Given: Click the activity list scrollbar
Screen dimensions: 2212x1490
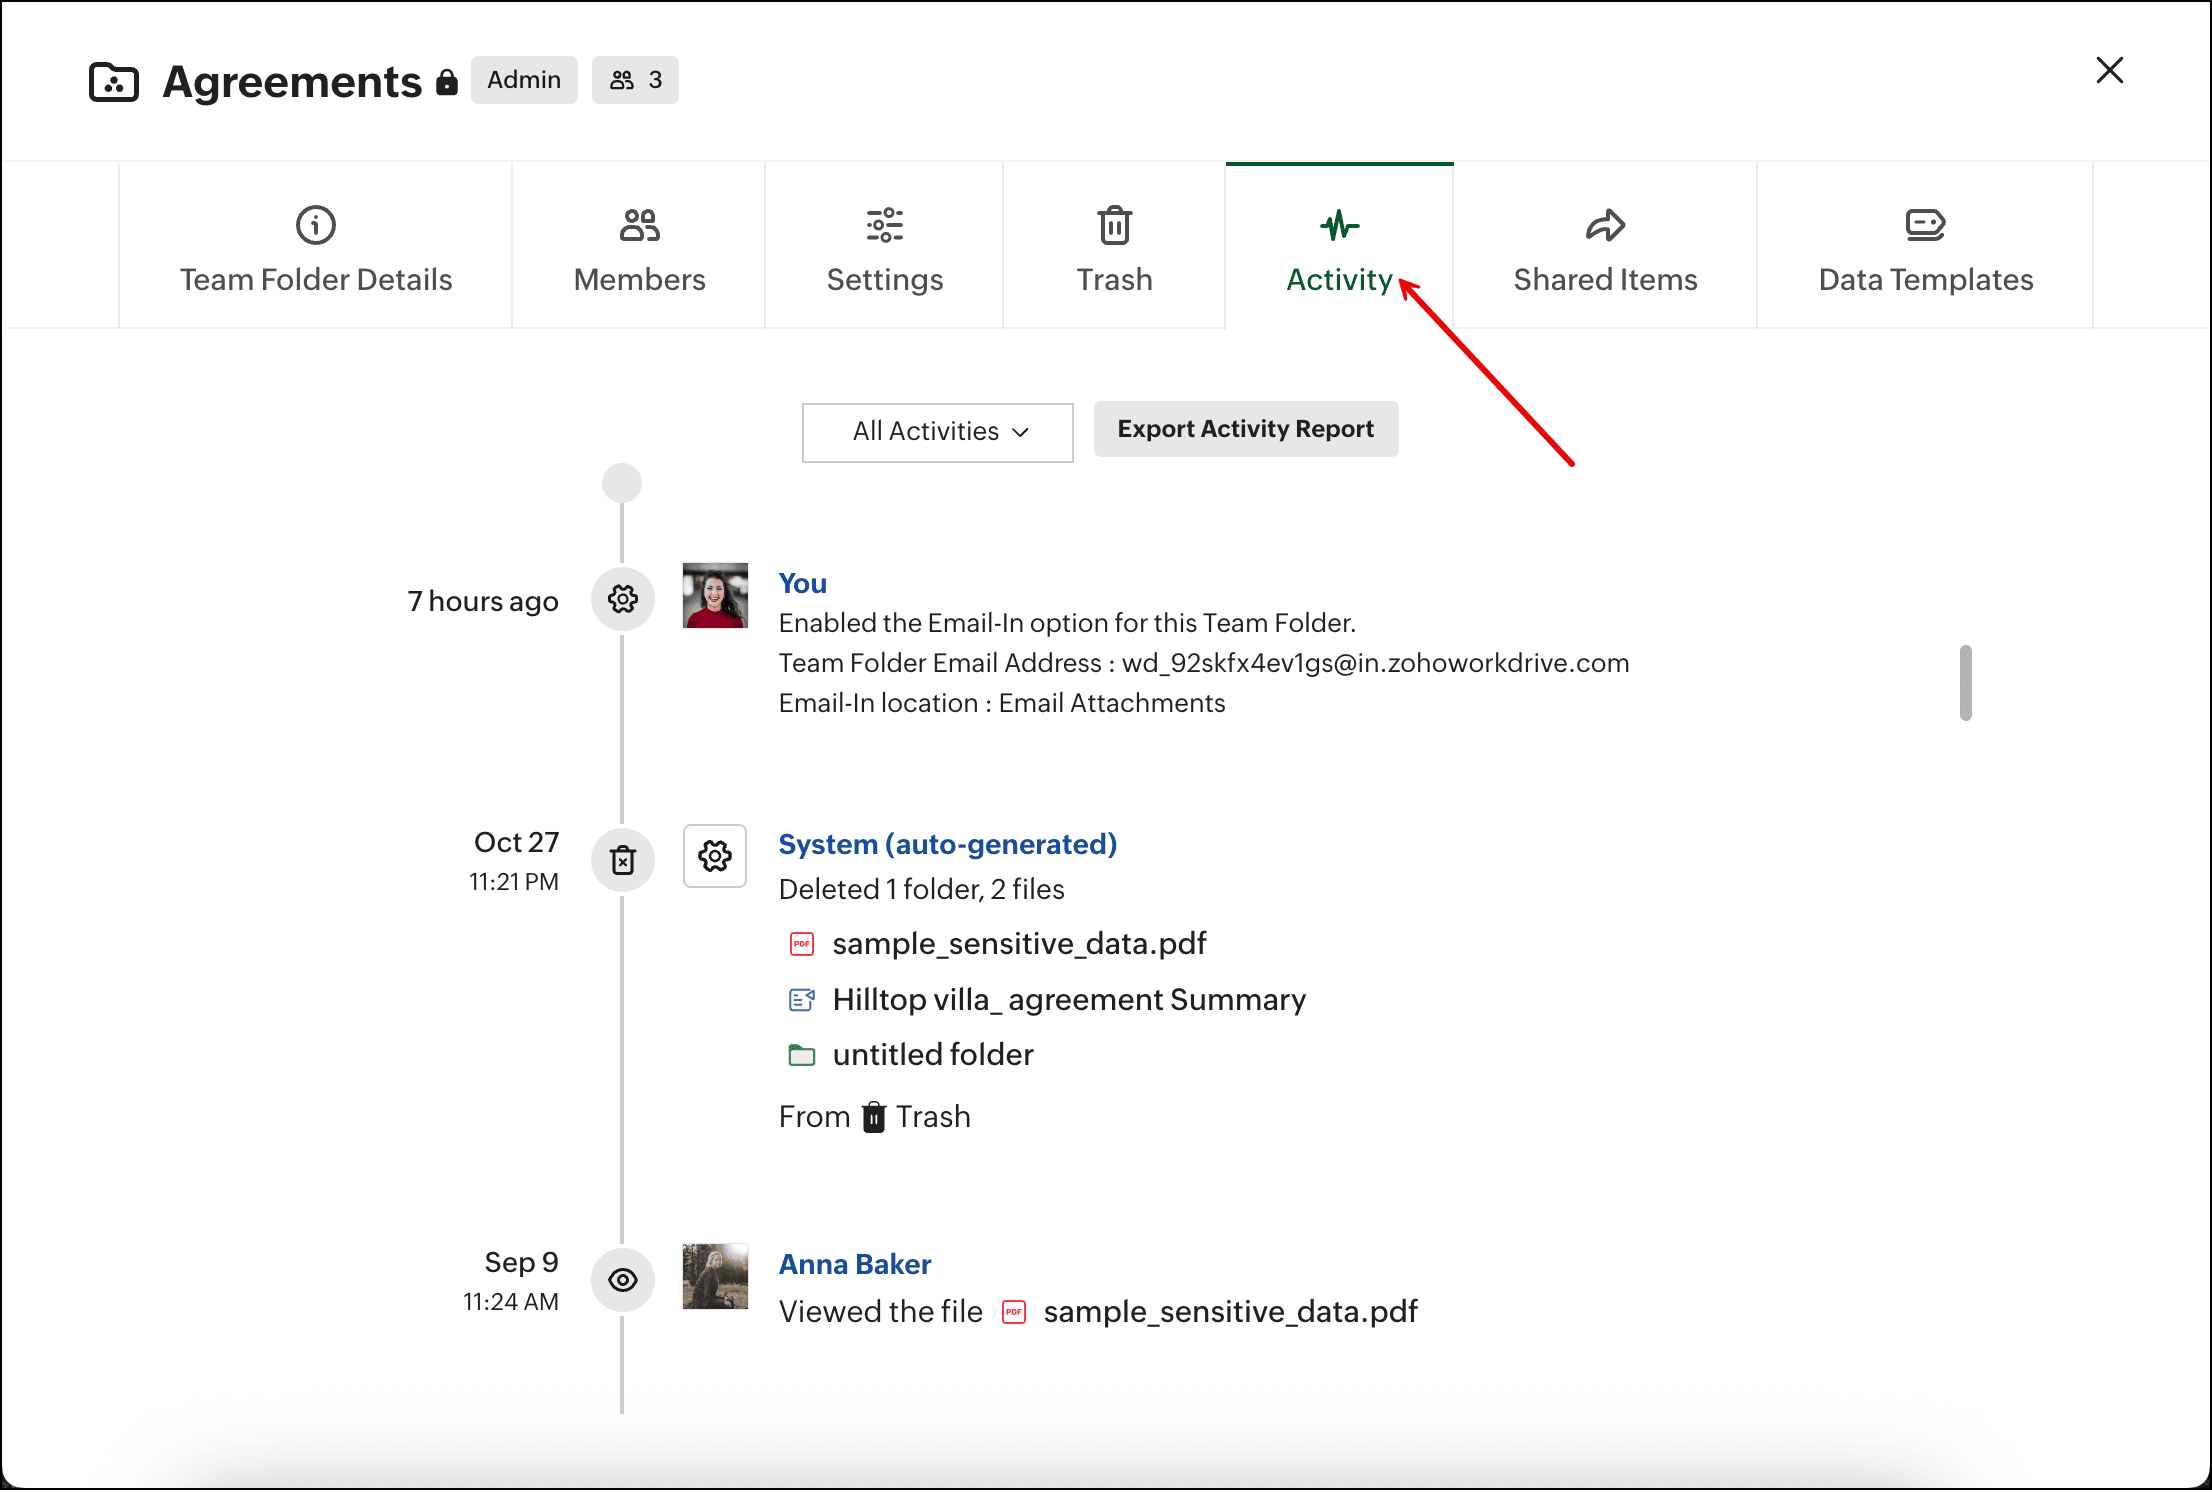Looking at the screenshot, I should pos(1965,683).
